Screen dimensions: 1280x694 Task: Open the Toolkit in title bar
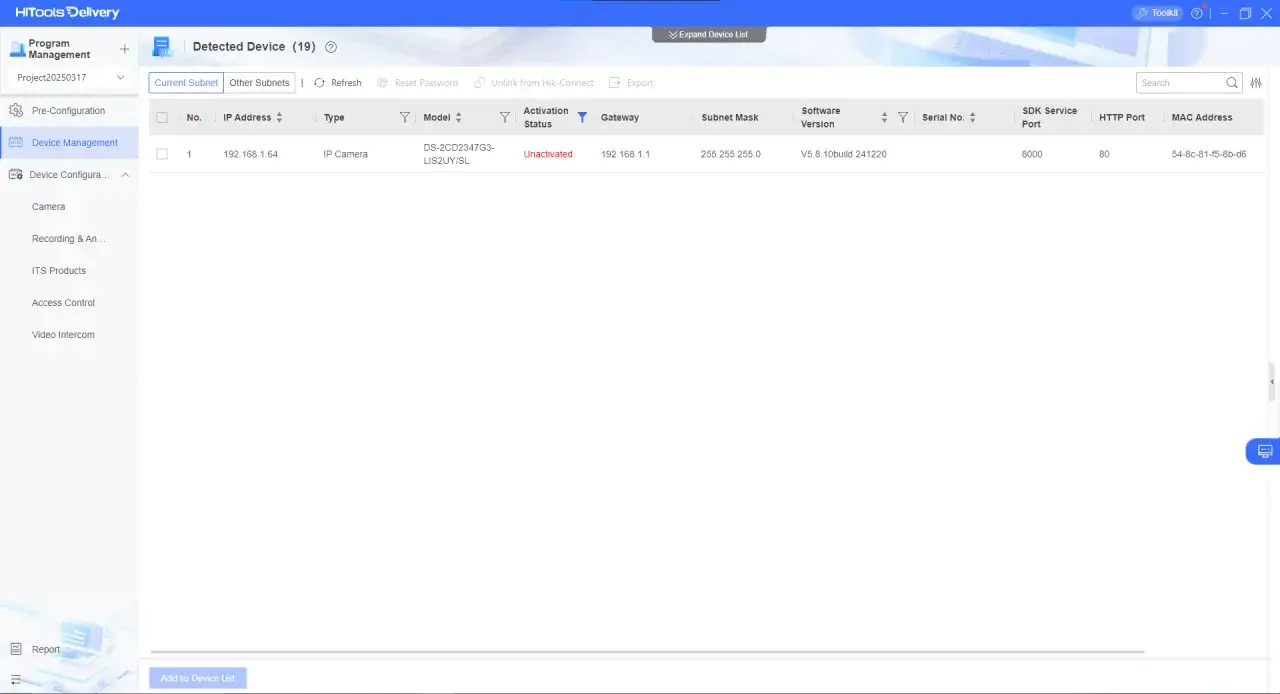click(x=1157, y=13)
